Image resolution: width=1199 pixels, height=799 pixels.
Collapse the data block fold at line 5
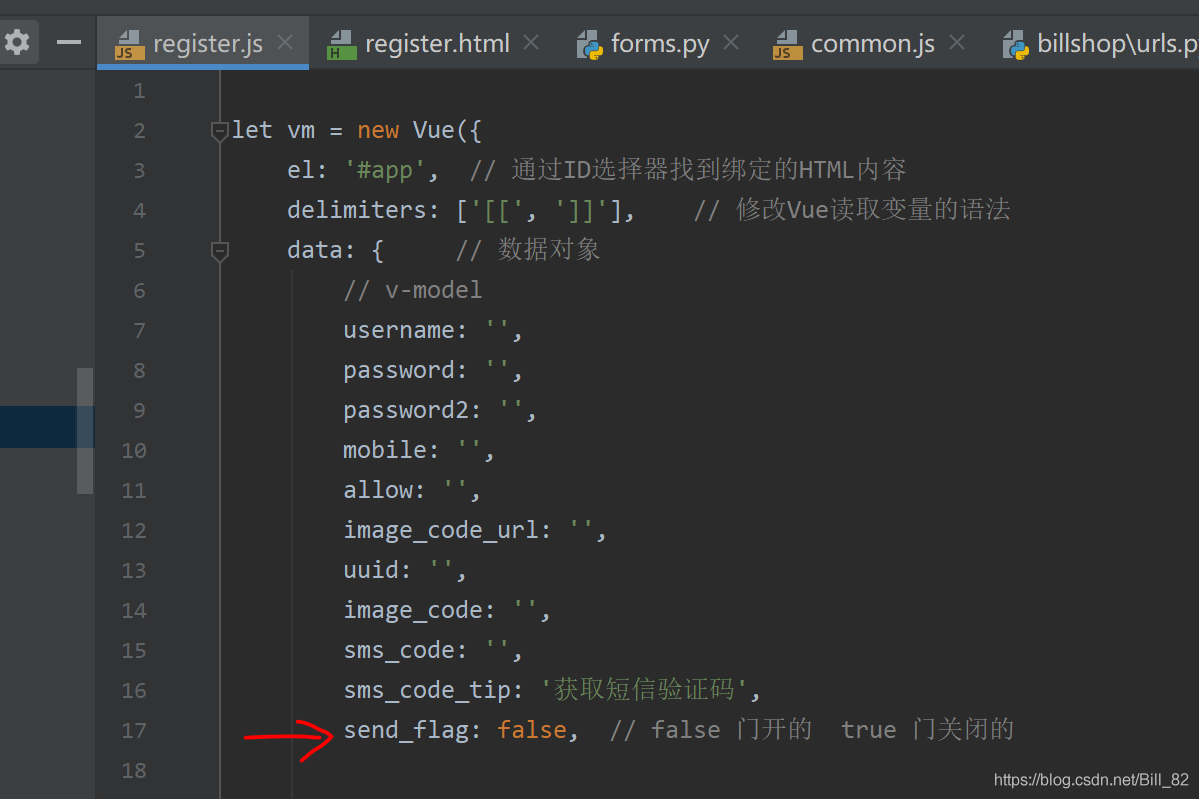click(x=219, y=251)
